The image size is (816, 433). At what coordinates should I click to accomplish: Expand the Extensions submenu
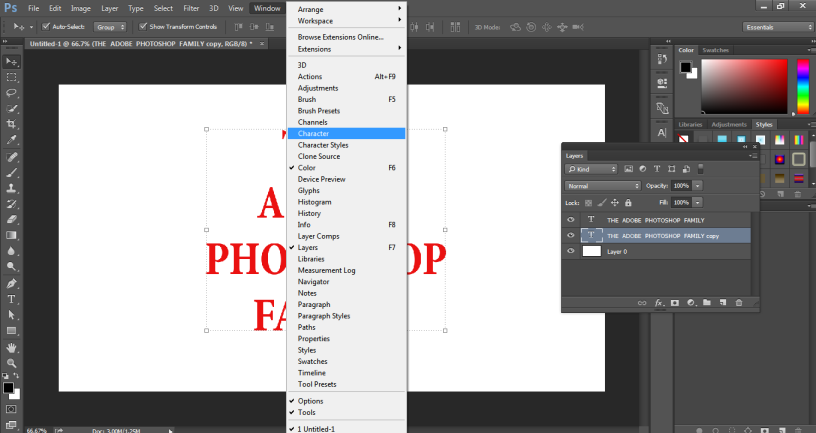(x=347, y=49)
